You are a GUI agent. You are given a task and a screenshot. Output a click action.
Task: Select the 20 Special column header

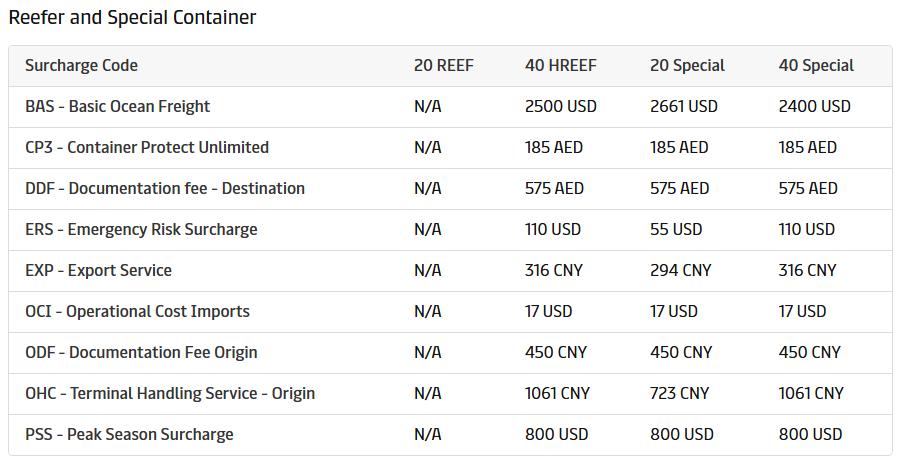[687, 66]
